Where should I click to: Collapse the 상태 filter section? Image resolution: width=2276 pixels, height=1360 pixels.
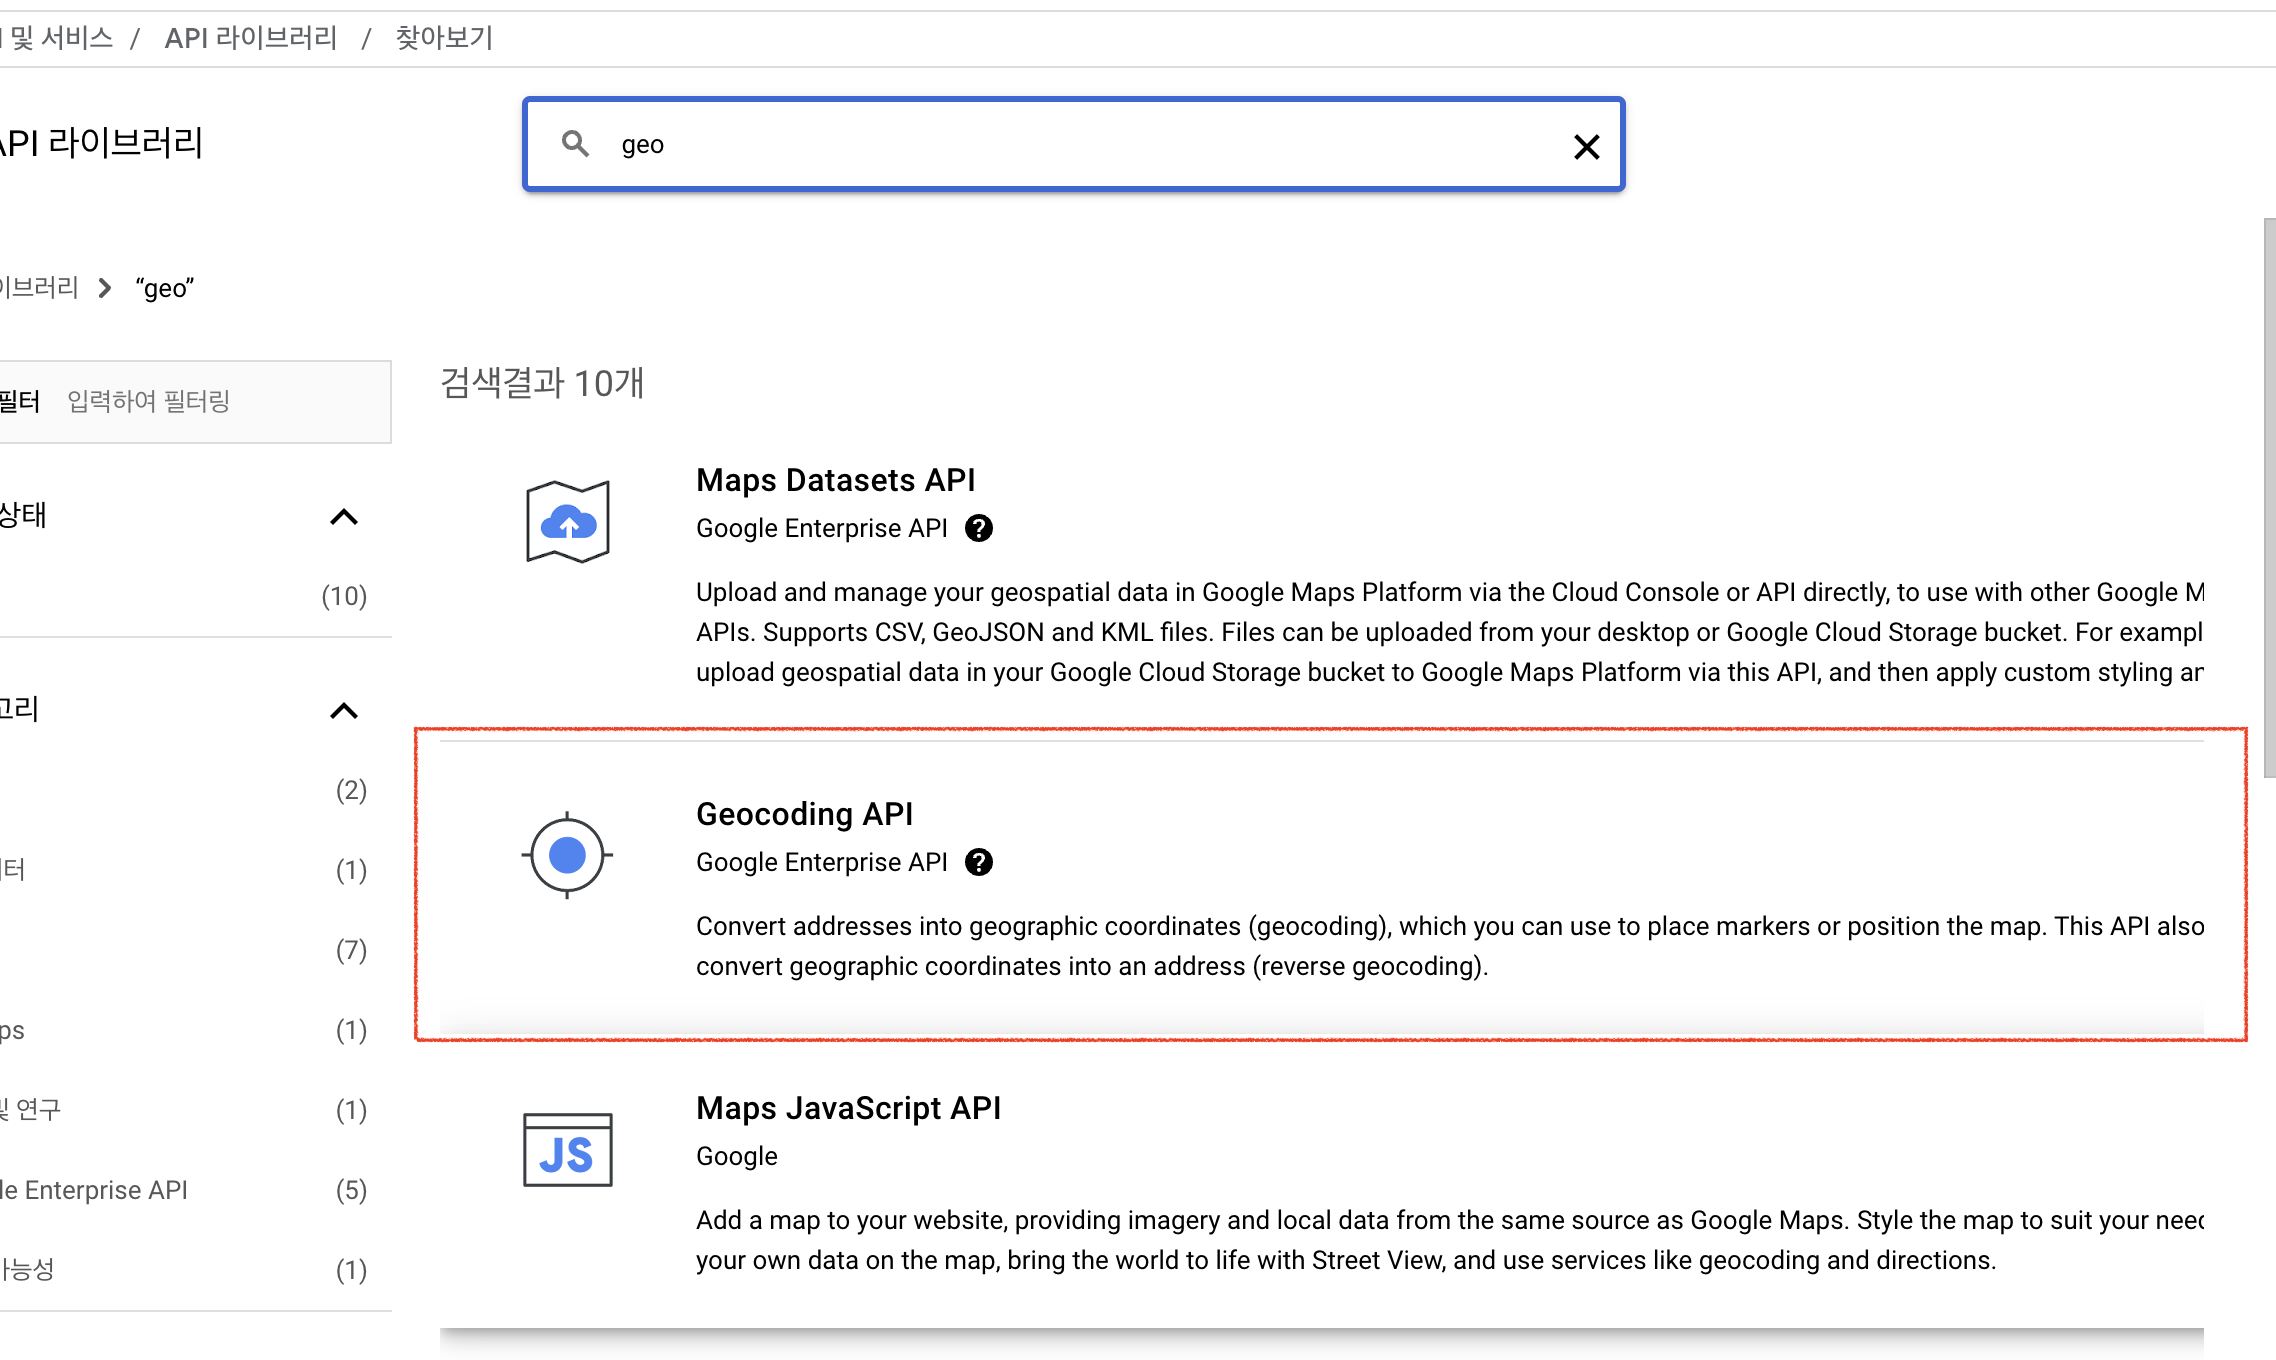[344, 517]
